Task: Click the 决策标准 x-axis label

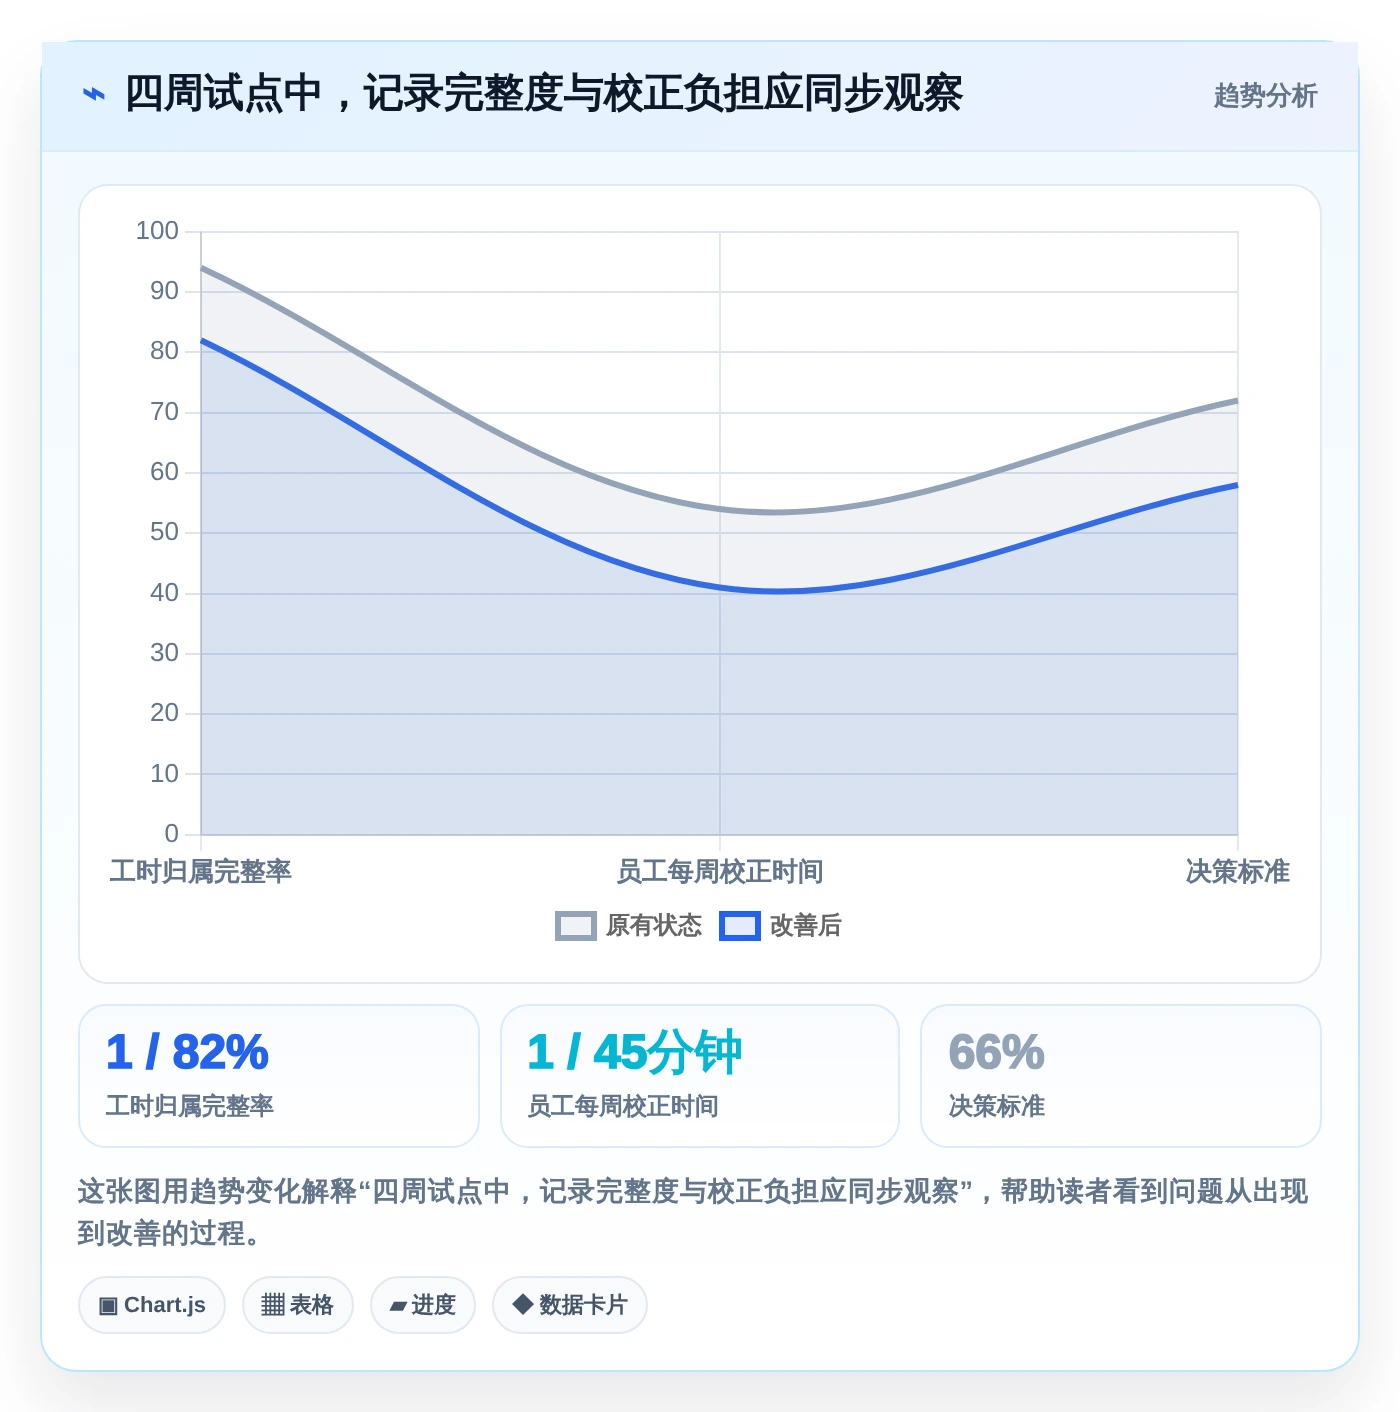Action: click(x=1238, y=872)
